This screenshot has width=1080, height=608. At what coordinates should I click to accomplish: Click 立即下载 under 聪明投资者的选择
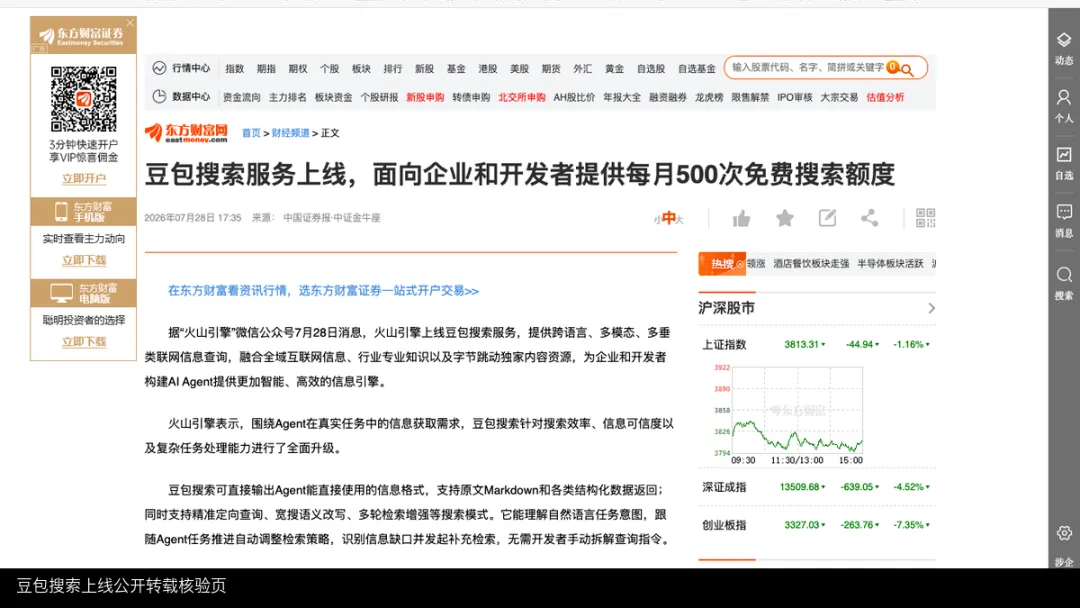(83, 342)
